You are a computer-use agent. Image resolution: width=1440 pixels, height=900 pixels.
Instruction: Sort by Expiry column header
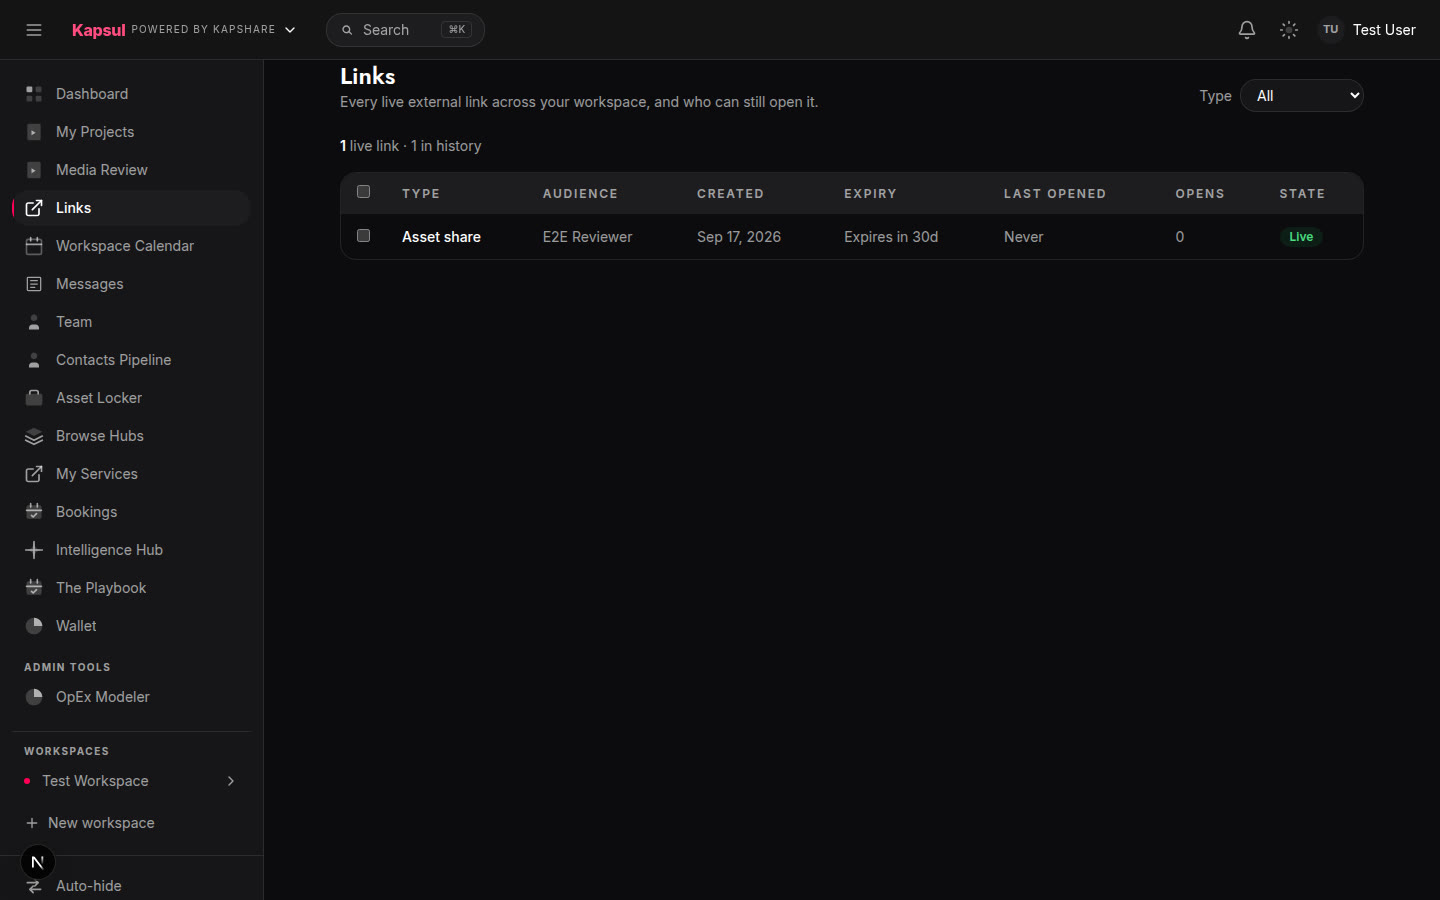tap(870, 194)
